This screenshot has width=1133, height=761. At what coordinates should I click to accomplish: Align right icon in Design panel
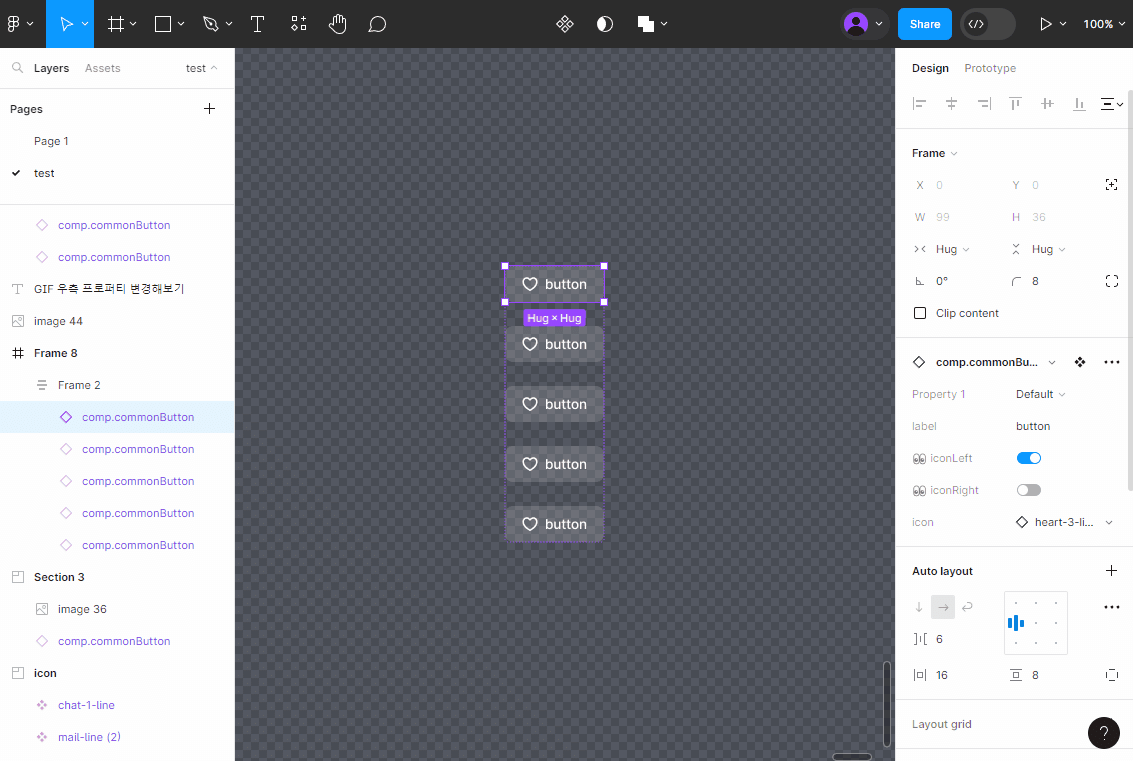tap(983, 104)
